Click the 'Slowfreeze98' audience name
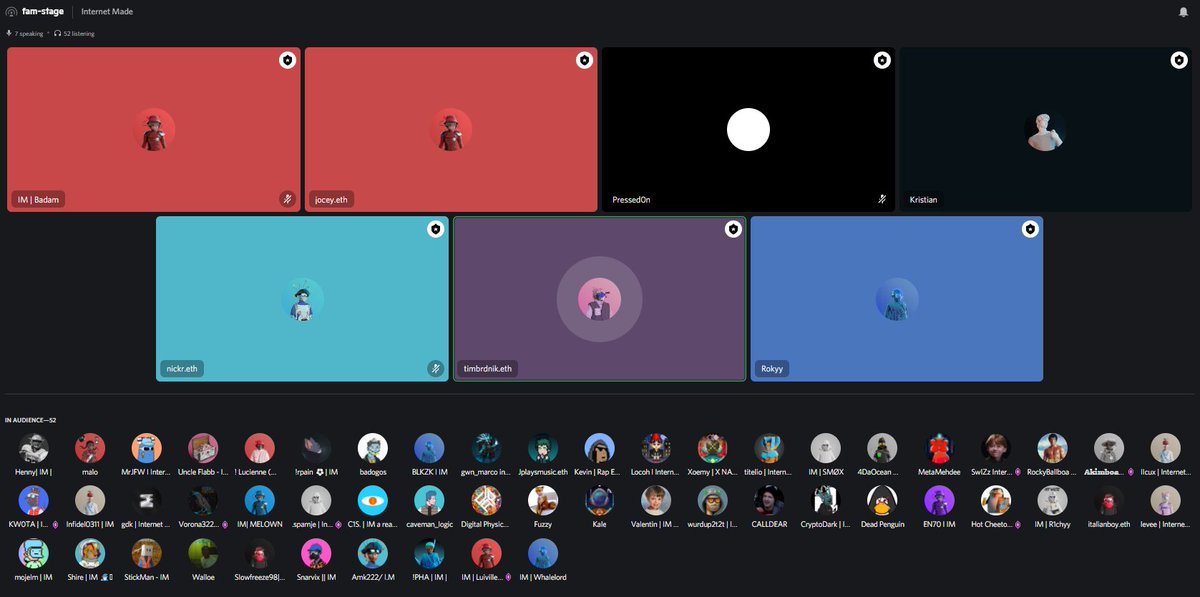This screenshot has height=597, width=1200. 260,576
